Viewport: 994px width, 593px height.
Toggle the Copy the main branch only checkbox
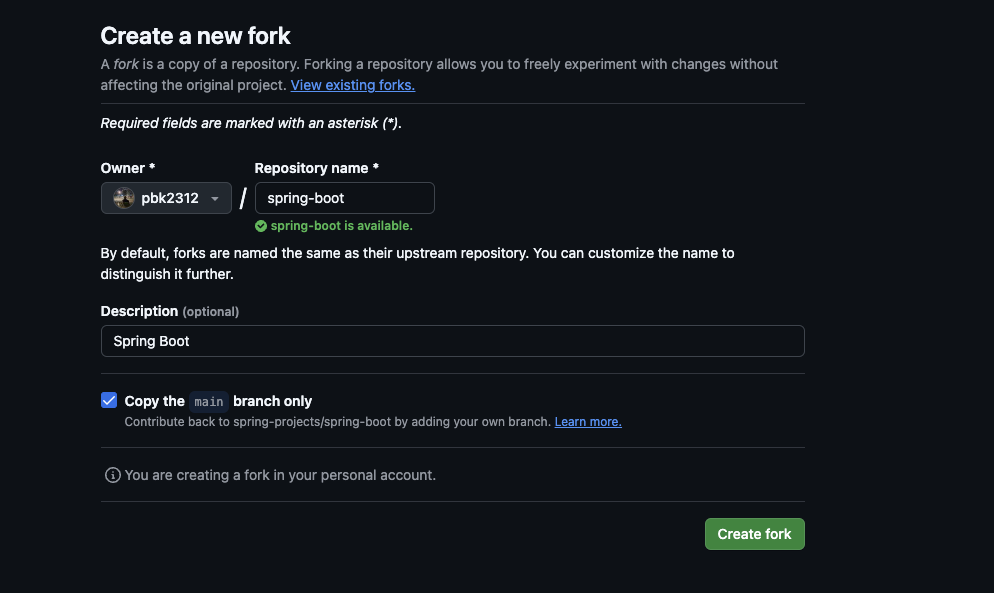[x=109, y=401]
